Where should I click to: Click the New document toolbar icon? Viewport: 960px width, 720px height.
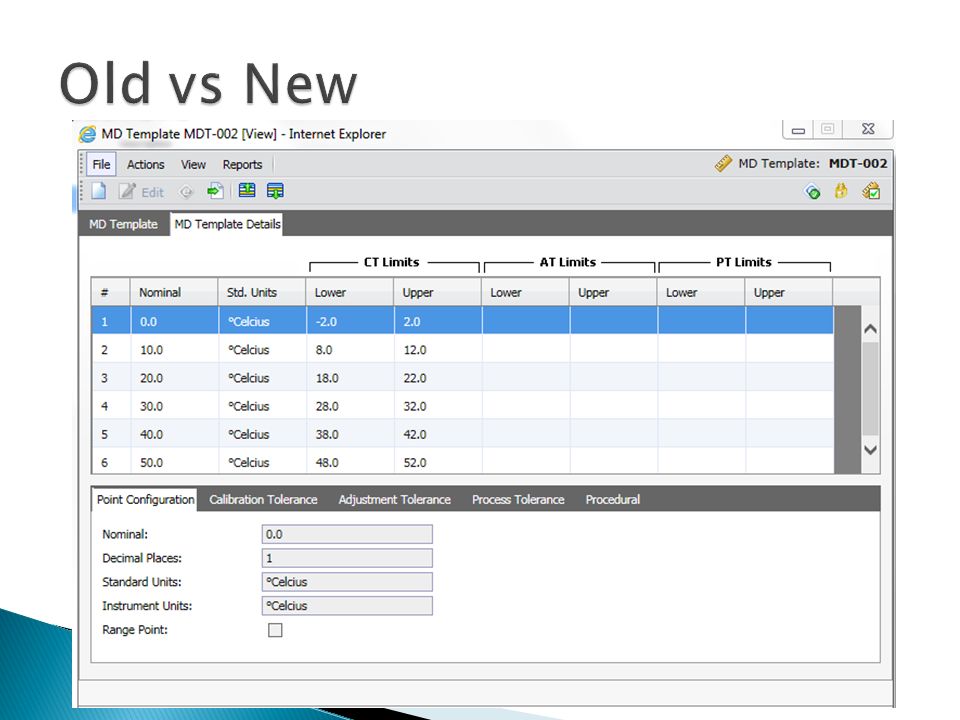coord(99,191)
